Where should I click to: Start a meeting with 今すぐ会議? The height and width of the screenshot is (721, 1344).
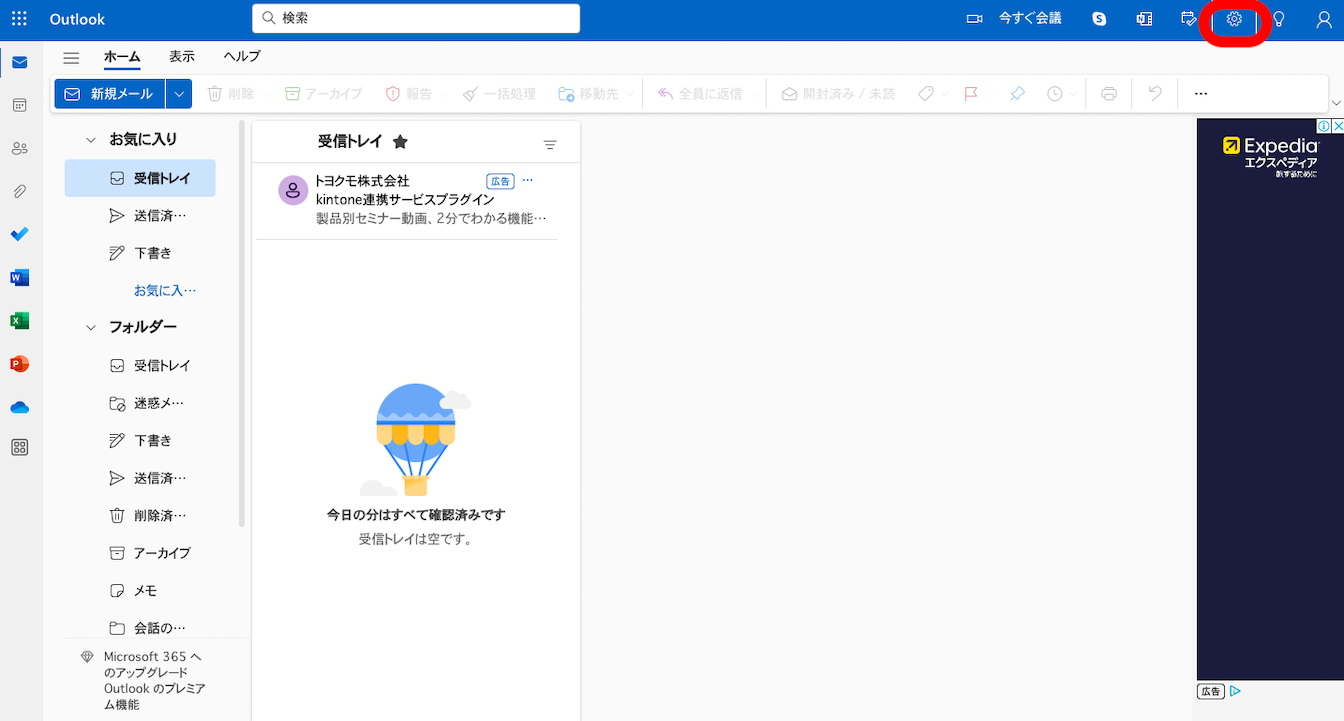point(1015,19)
